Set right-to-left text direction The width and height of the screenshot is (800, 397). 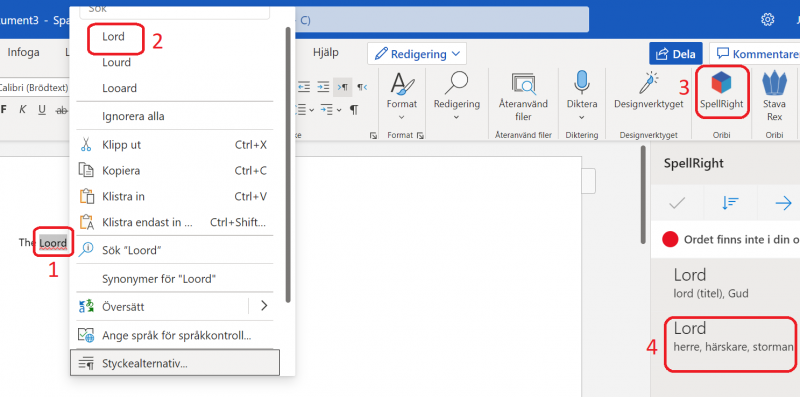pos(362,87)
